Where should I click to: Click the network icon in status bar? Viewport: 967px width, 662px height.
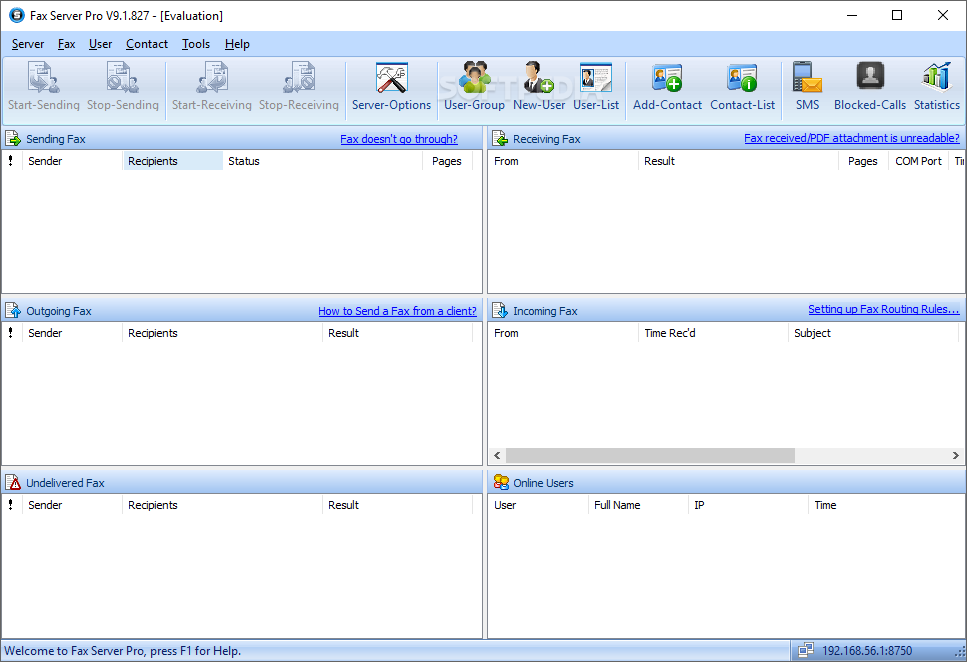click(x=805, y=650)
